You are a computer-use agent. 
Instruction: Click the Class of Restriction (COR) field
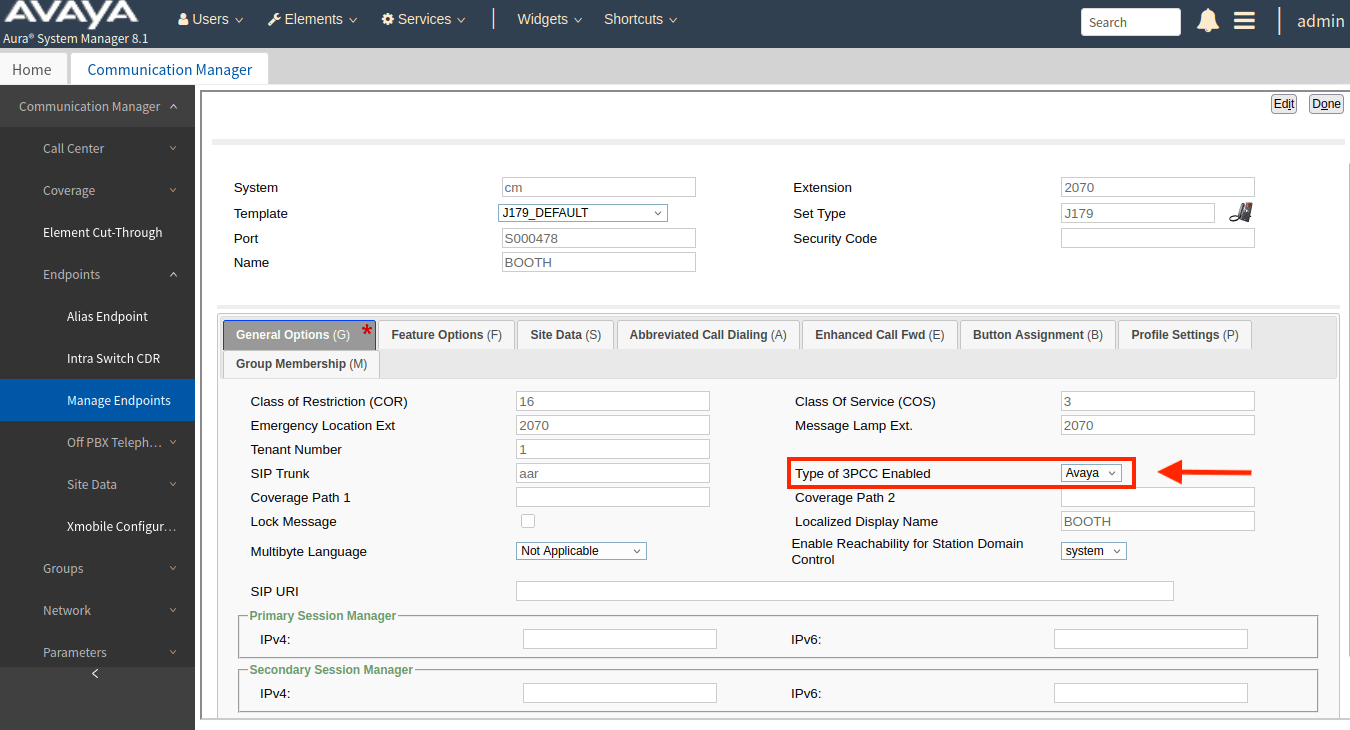[x=612, y=401]
